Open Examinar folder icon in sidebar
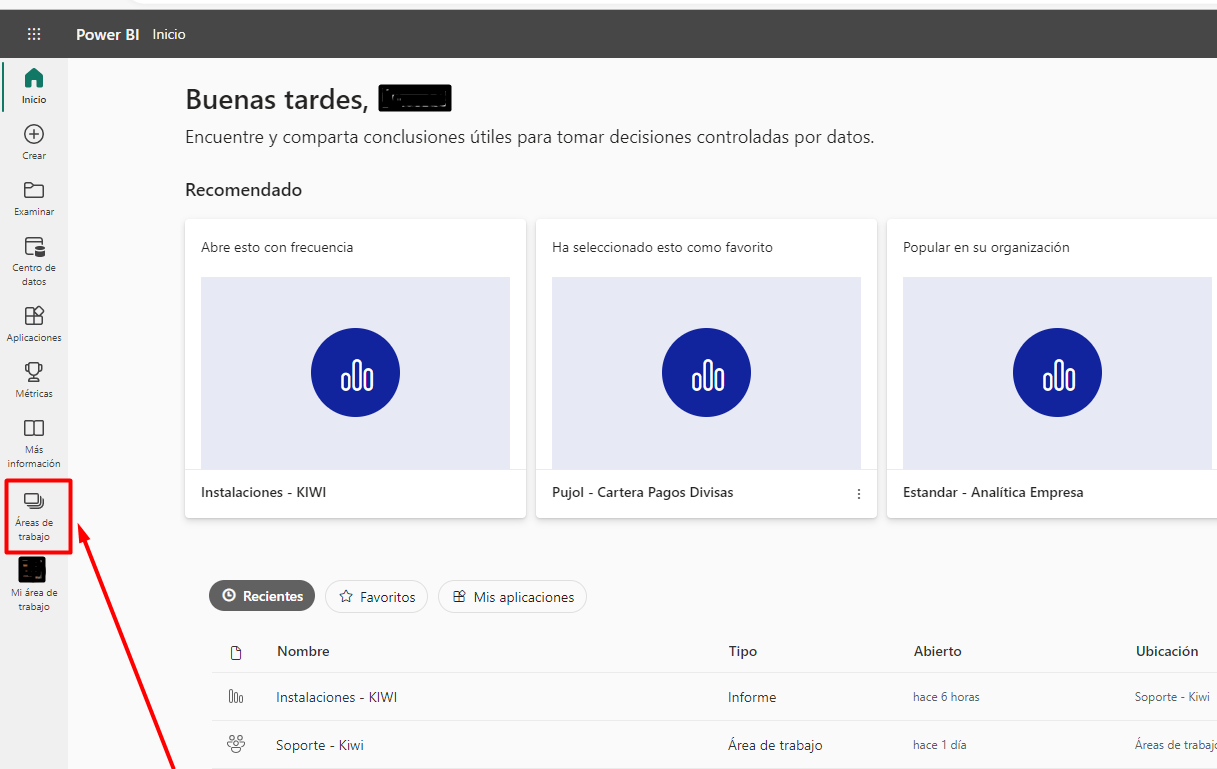Viewport: 1217px width, 769px height. [x=34, y=190]
